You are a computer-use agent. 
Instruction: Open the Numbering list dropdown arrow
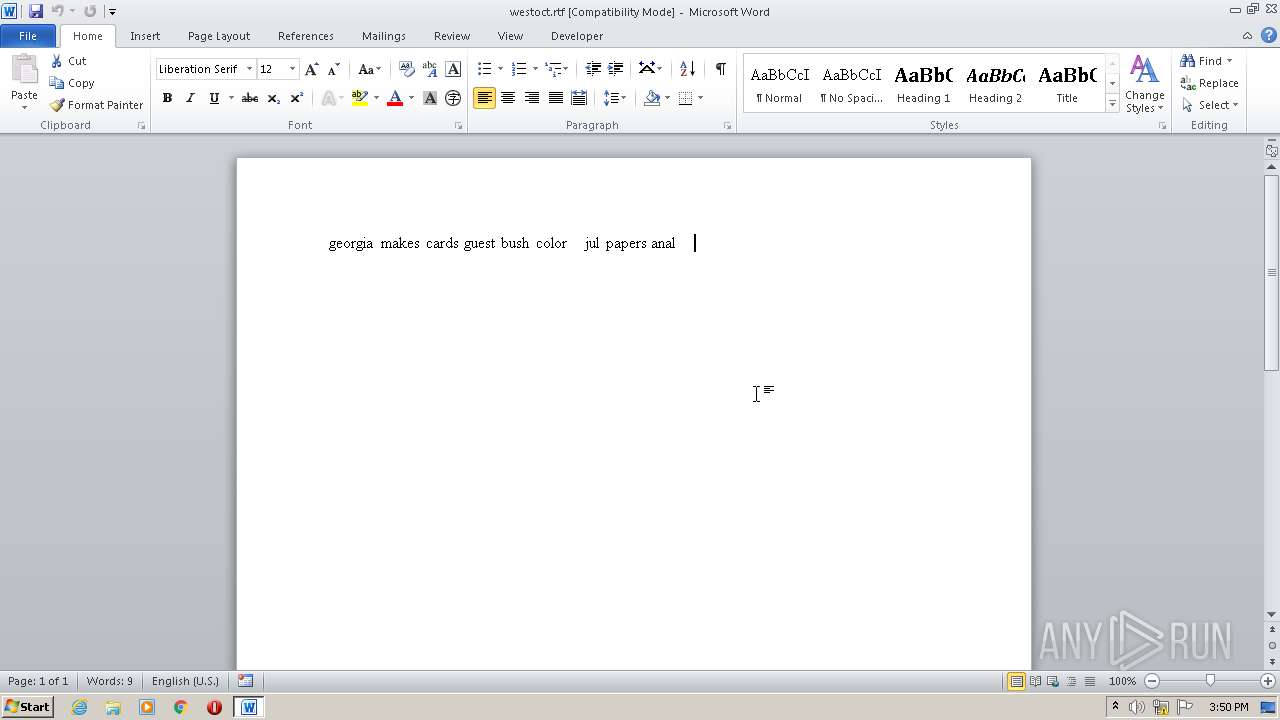click(535, 69)
